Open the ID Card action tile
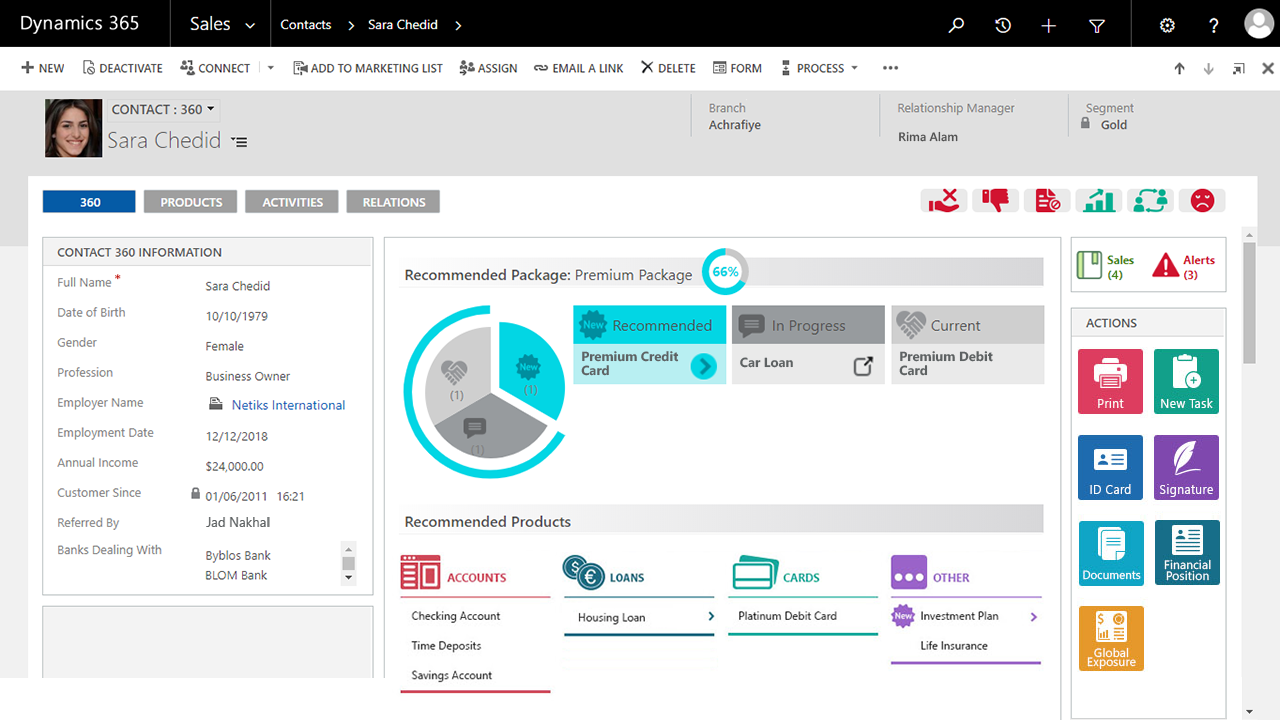Viewport: 1280px width, 720px height. (1110, 467)
